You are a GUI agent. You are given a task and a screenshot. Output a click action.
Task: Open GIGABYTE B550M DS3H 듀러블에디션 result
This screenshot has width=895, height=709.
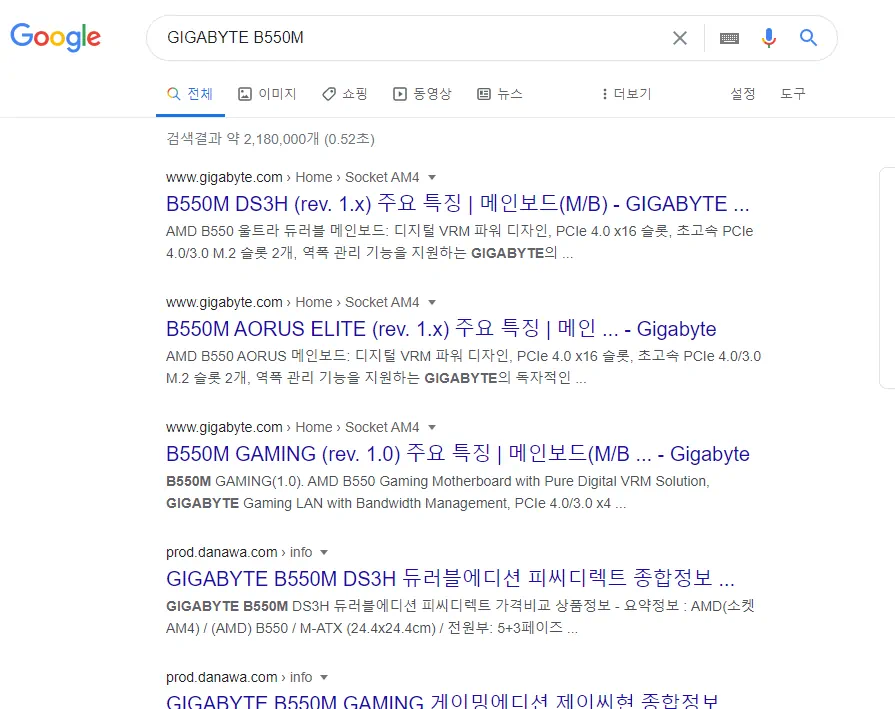[x=450, y=579]
